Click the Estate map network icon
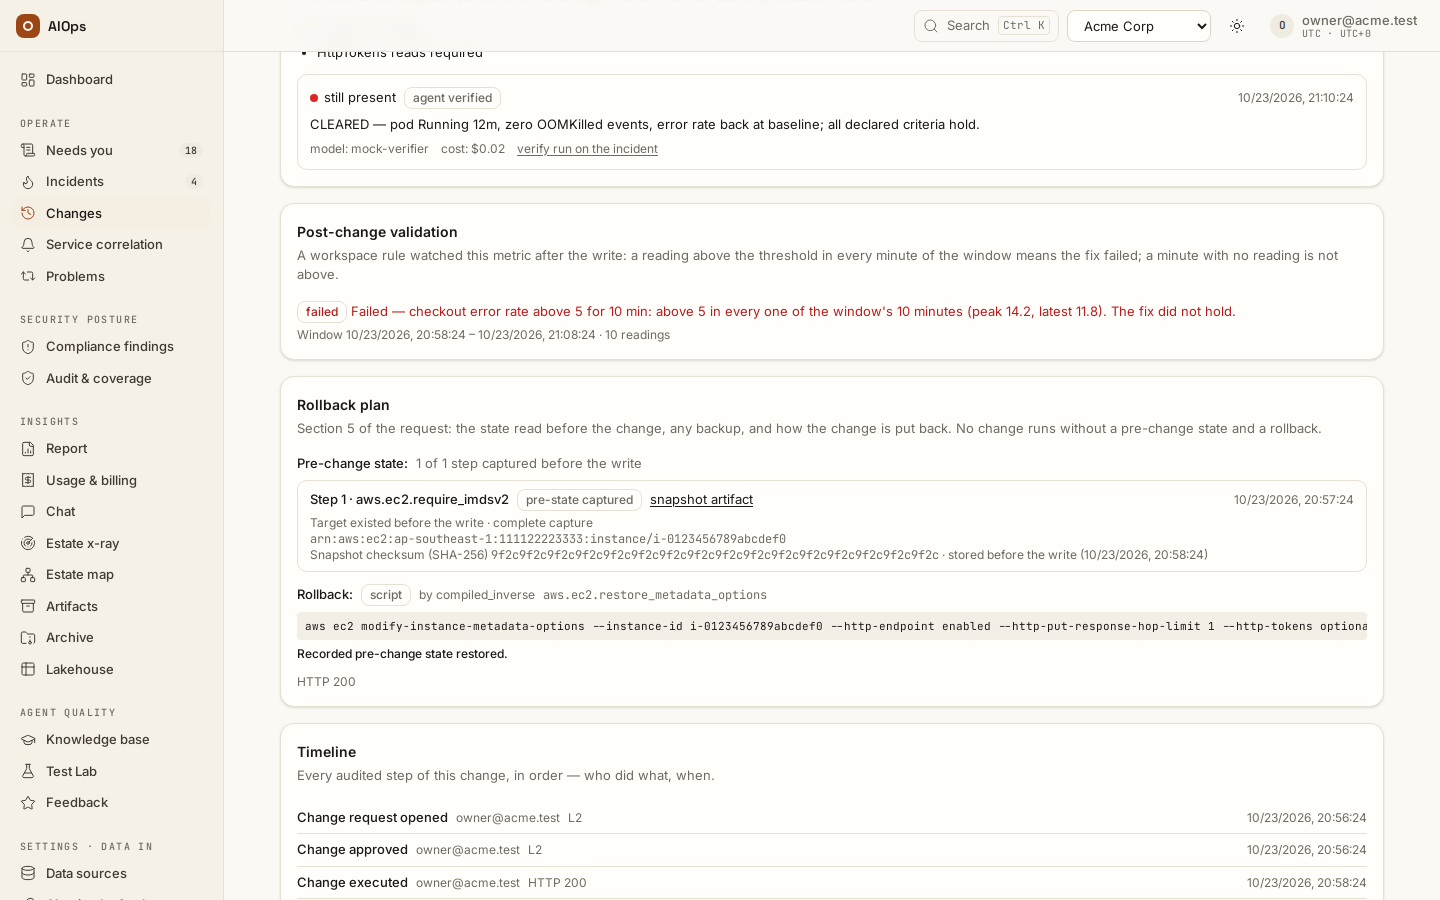Screen dimensions: 1440x900 point(28,575)
